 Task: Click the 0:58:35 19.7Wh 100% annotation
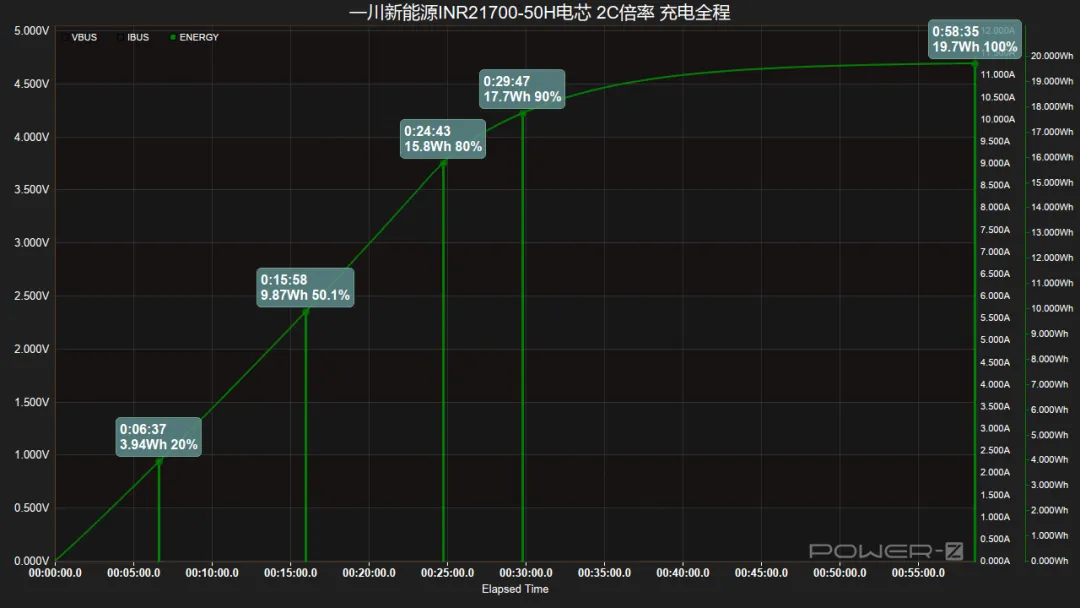coord(975,39)
